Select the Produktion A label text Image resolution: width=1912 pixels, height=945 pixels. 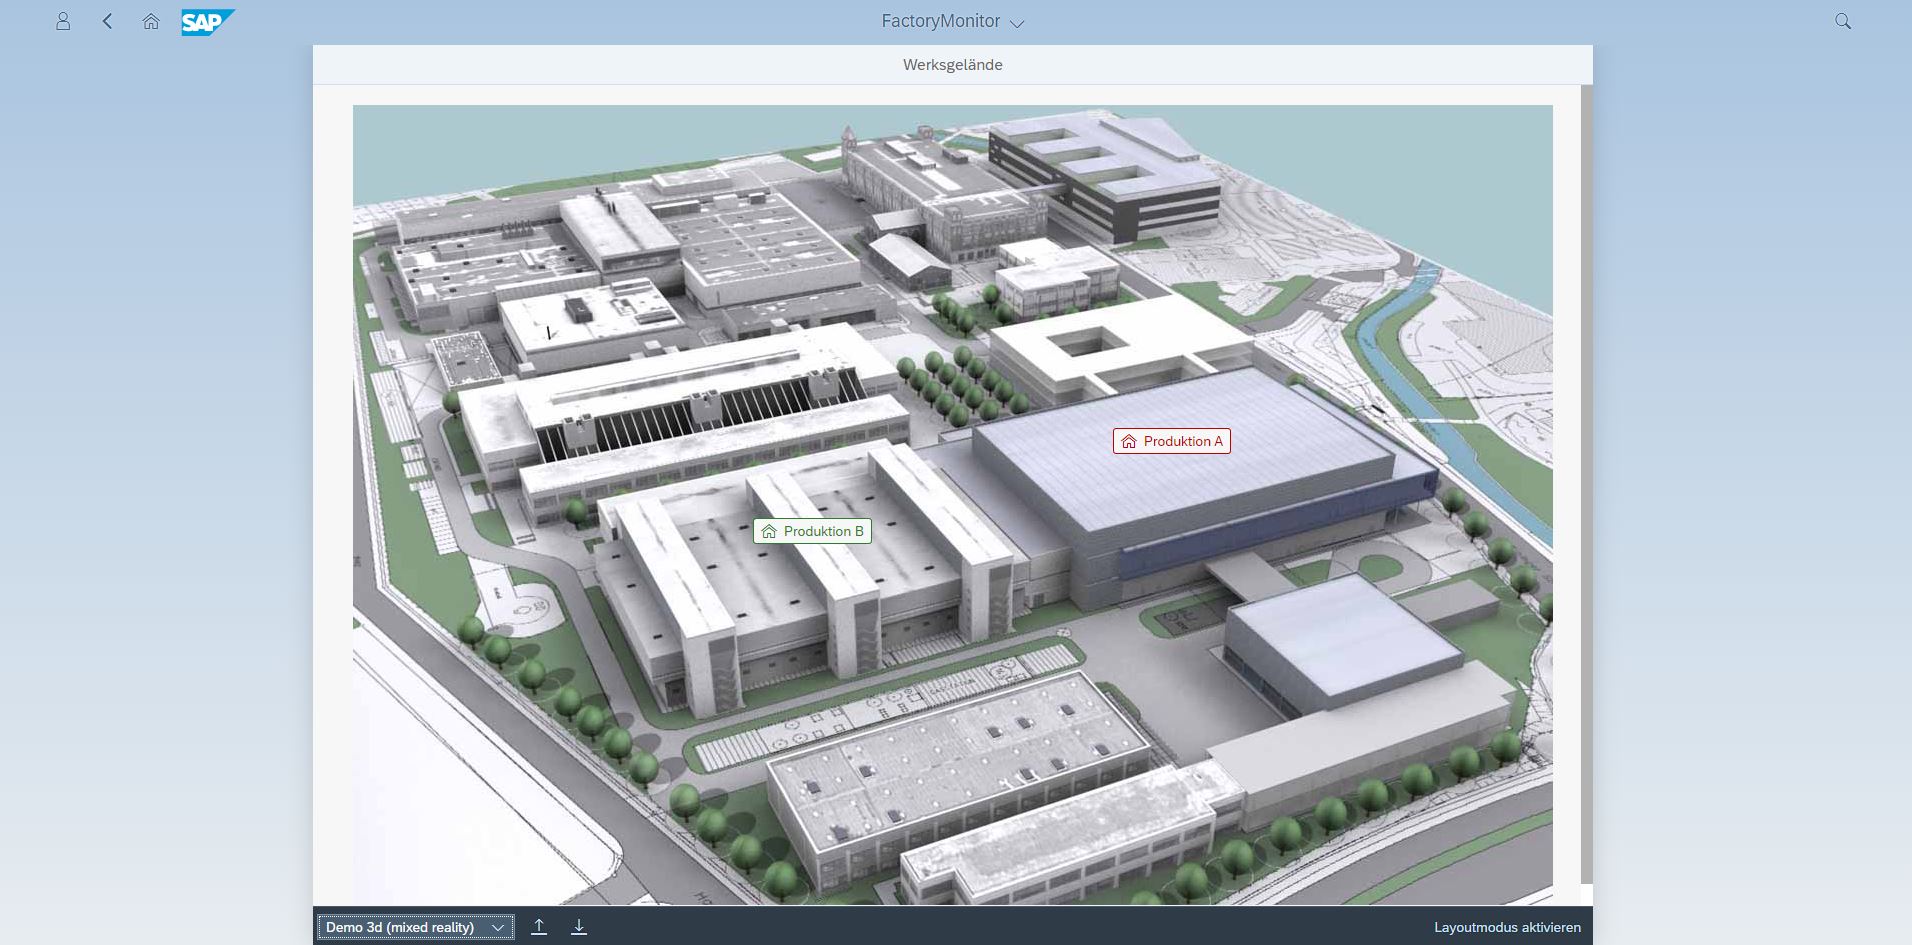[x=1183, y=441]
